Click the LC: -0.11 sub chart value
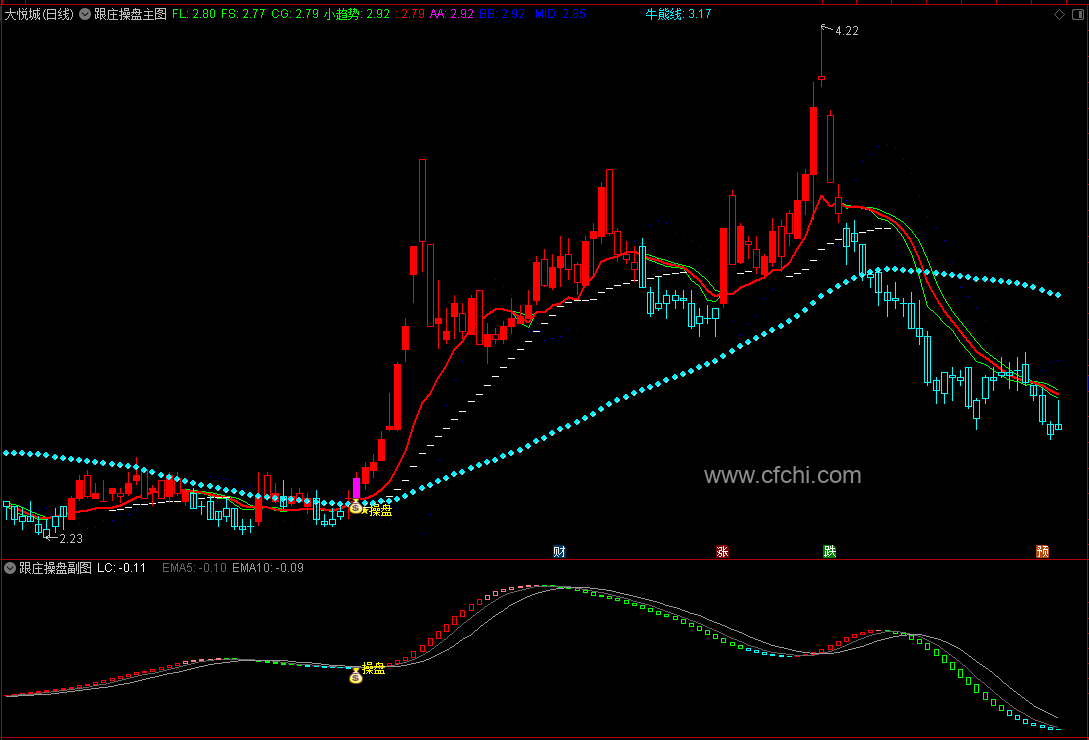The image size is (1089, 740). coord(122,568)
